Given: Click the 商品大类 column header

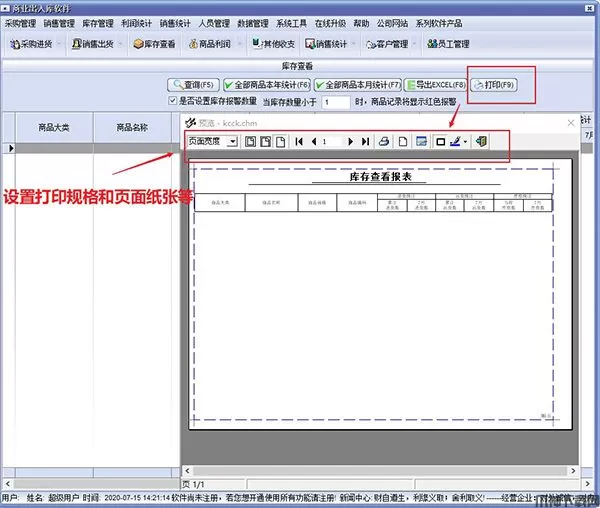Looking at the screenshot, I should 54,128.
